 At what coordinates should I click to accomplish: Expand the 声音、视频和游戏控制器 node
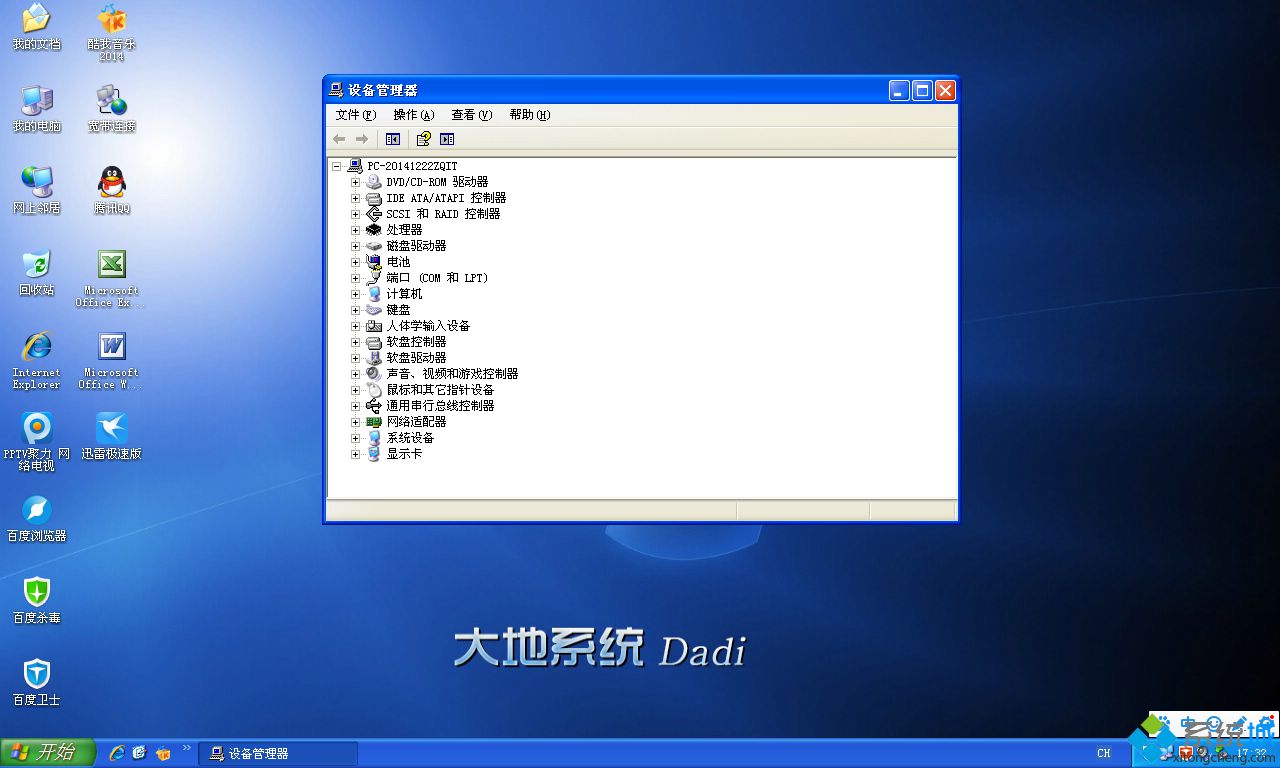point(355,374)
